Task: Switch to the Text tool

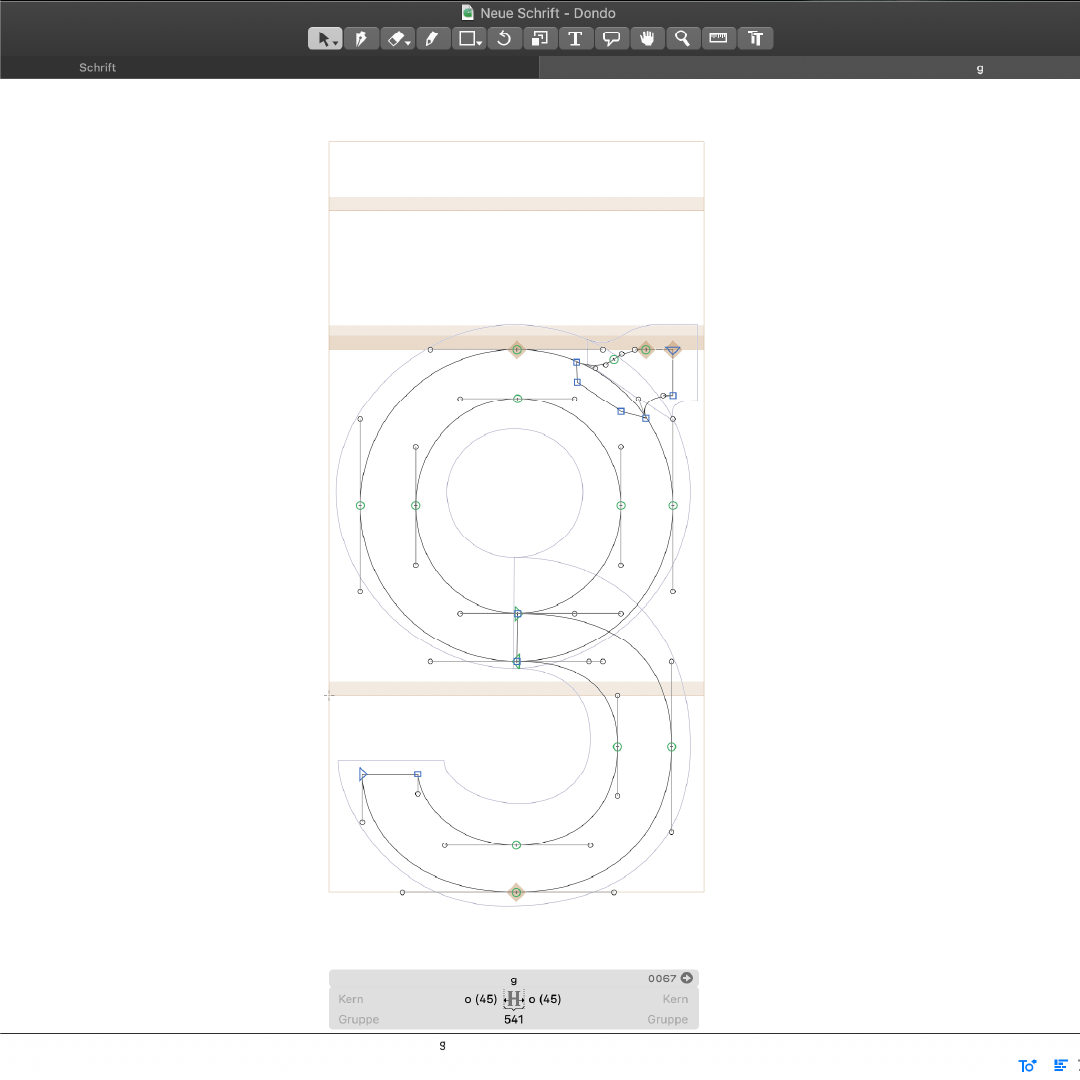Action: (576, 39)
